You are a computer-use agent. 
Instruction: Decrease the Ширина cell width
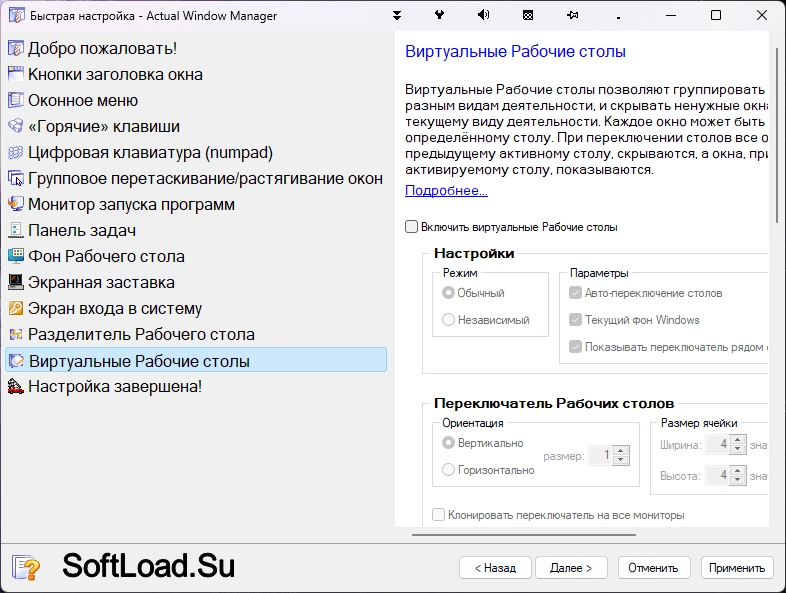pyautogui.click(x=737, y=449)
